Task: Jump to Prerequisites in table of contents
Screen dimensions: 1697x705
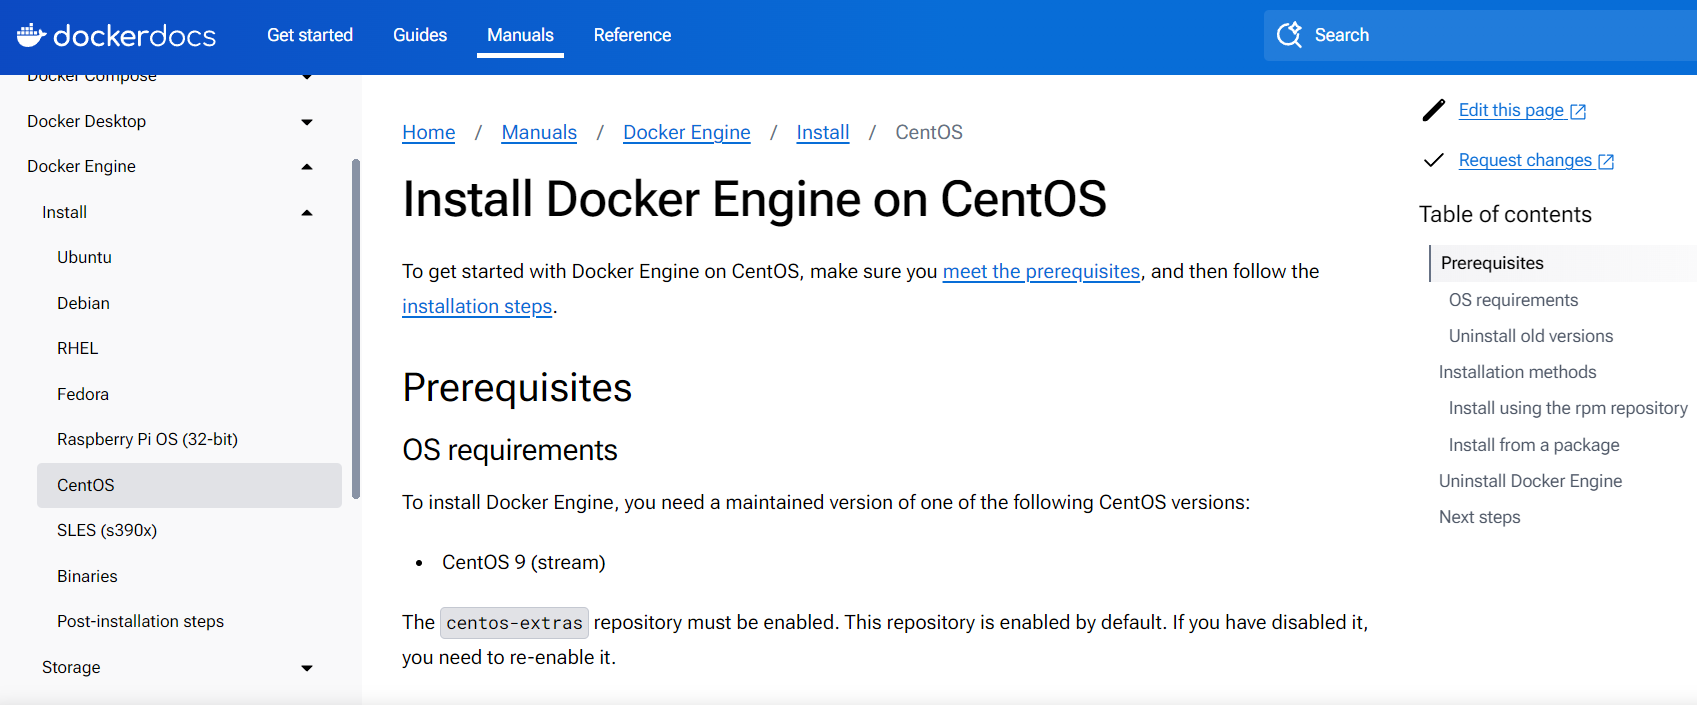Action: pyautogui.click(x=1492, y=263)
